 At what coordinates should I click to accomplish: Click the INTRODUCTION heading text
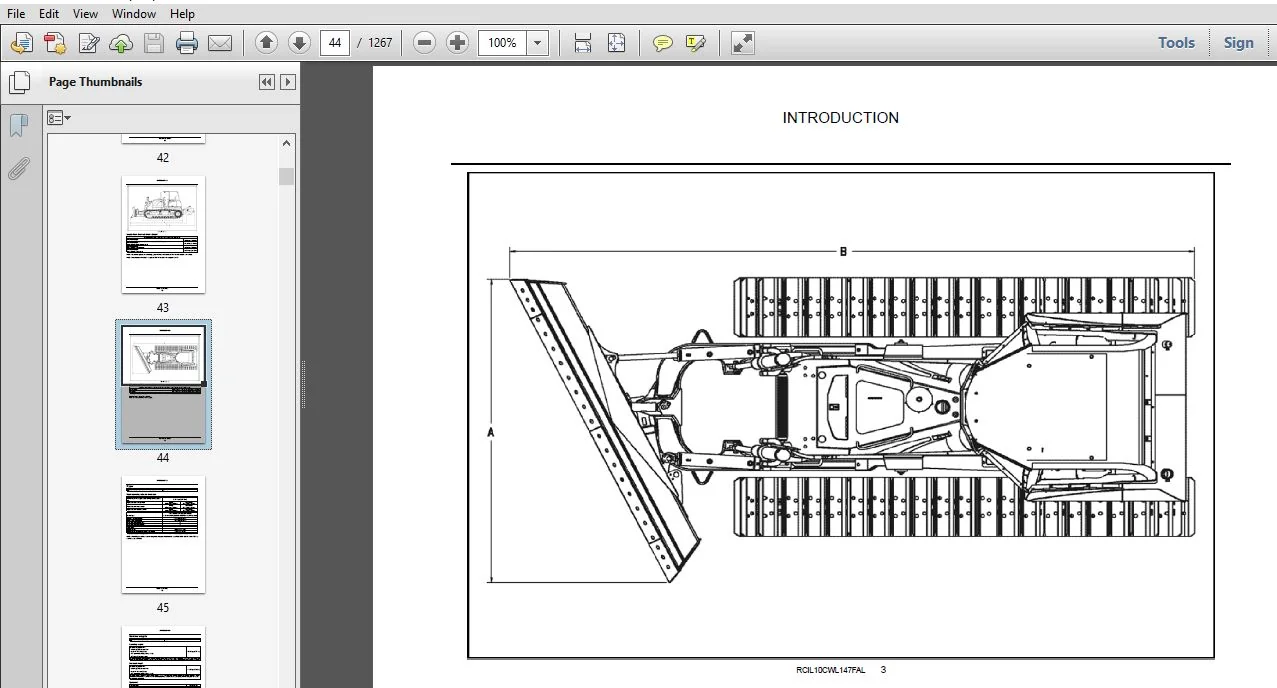(x=840, y=118)
